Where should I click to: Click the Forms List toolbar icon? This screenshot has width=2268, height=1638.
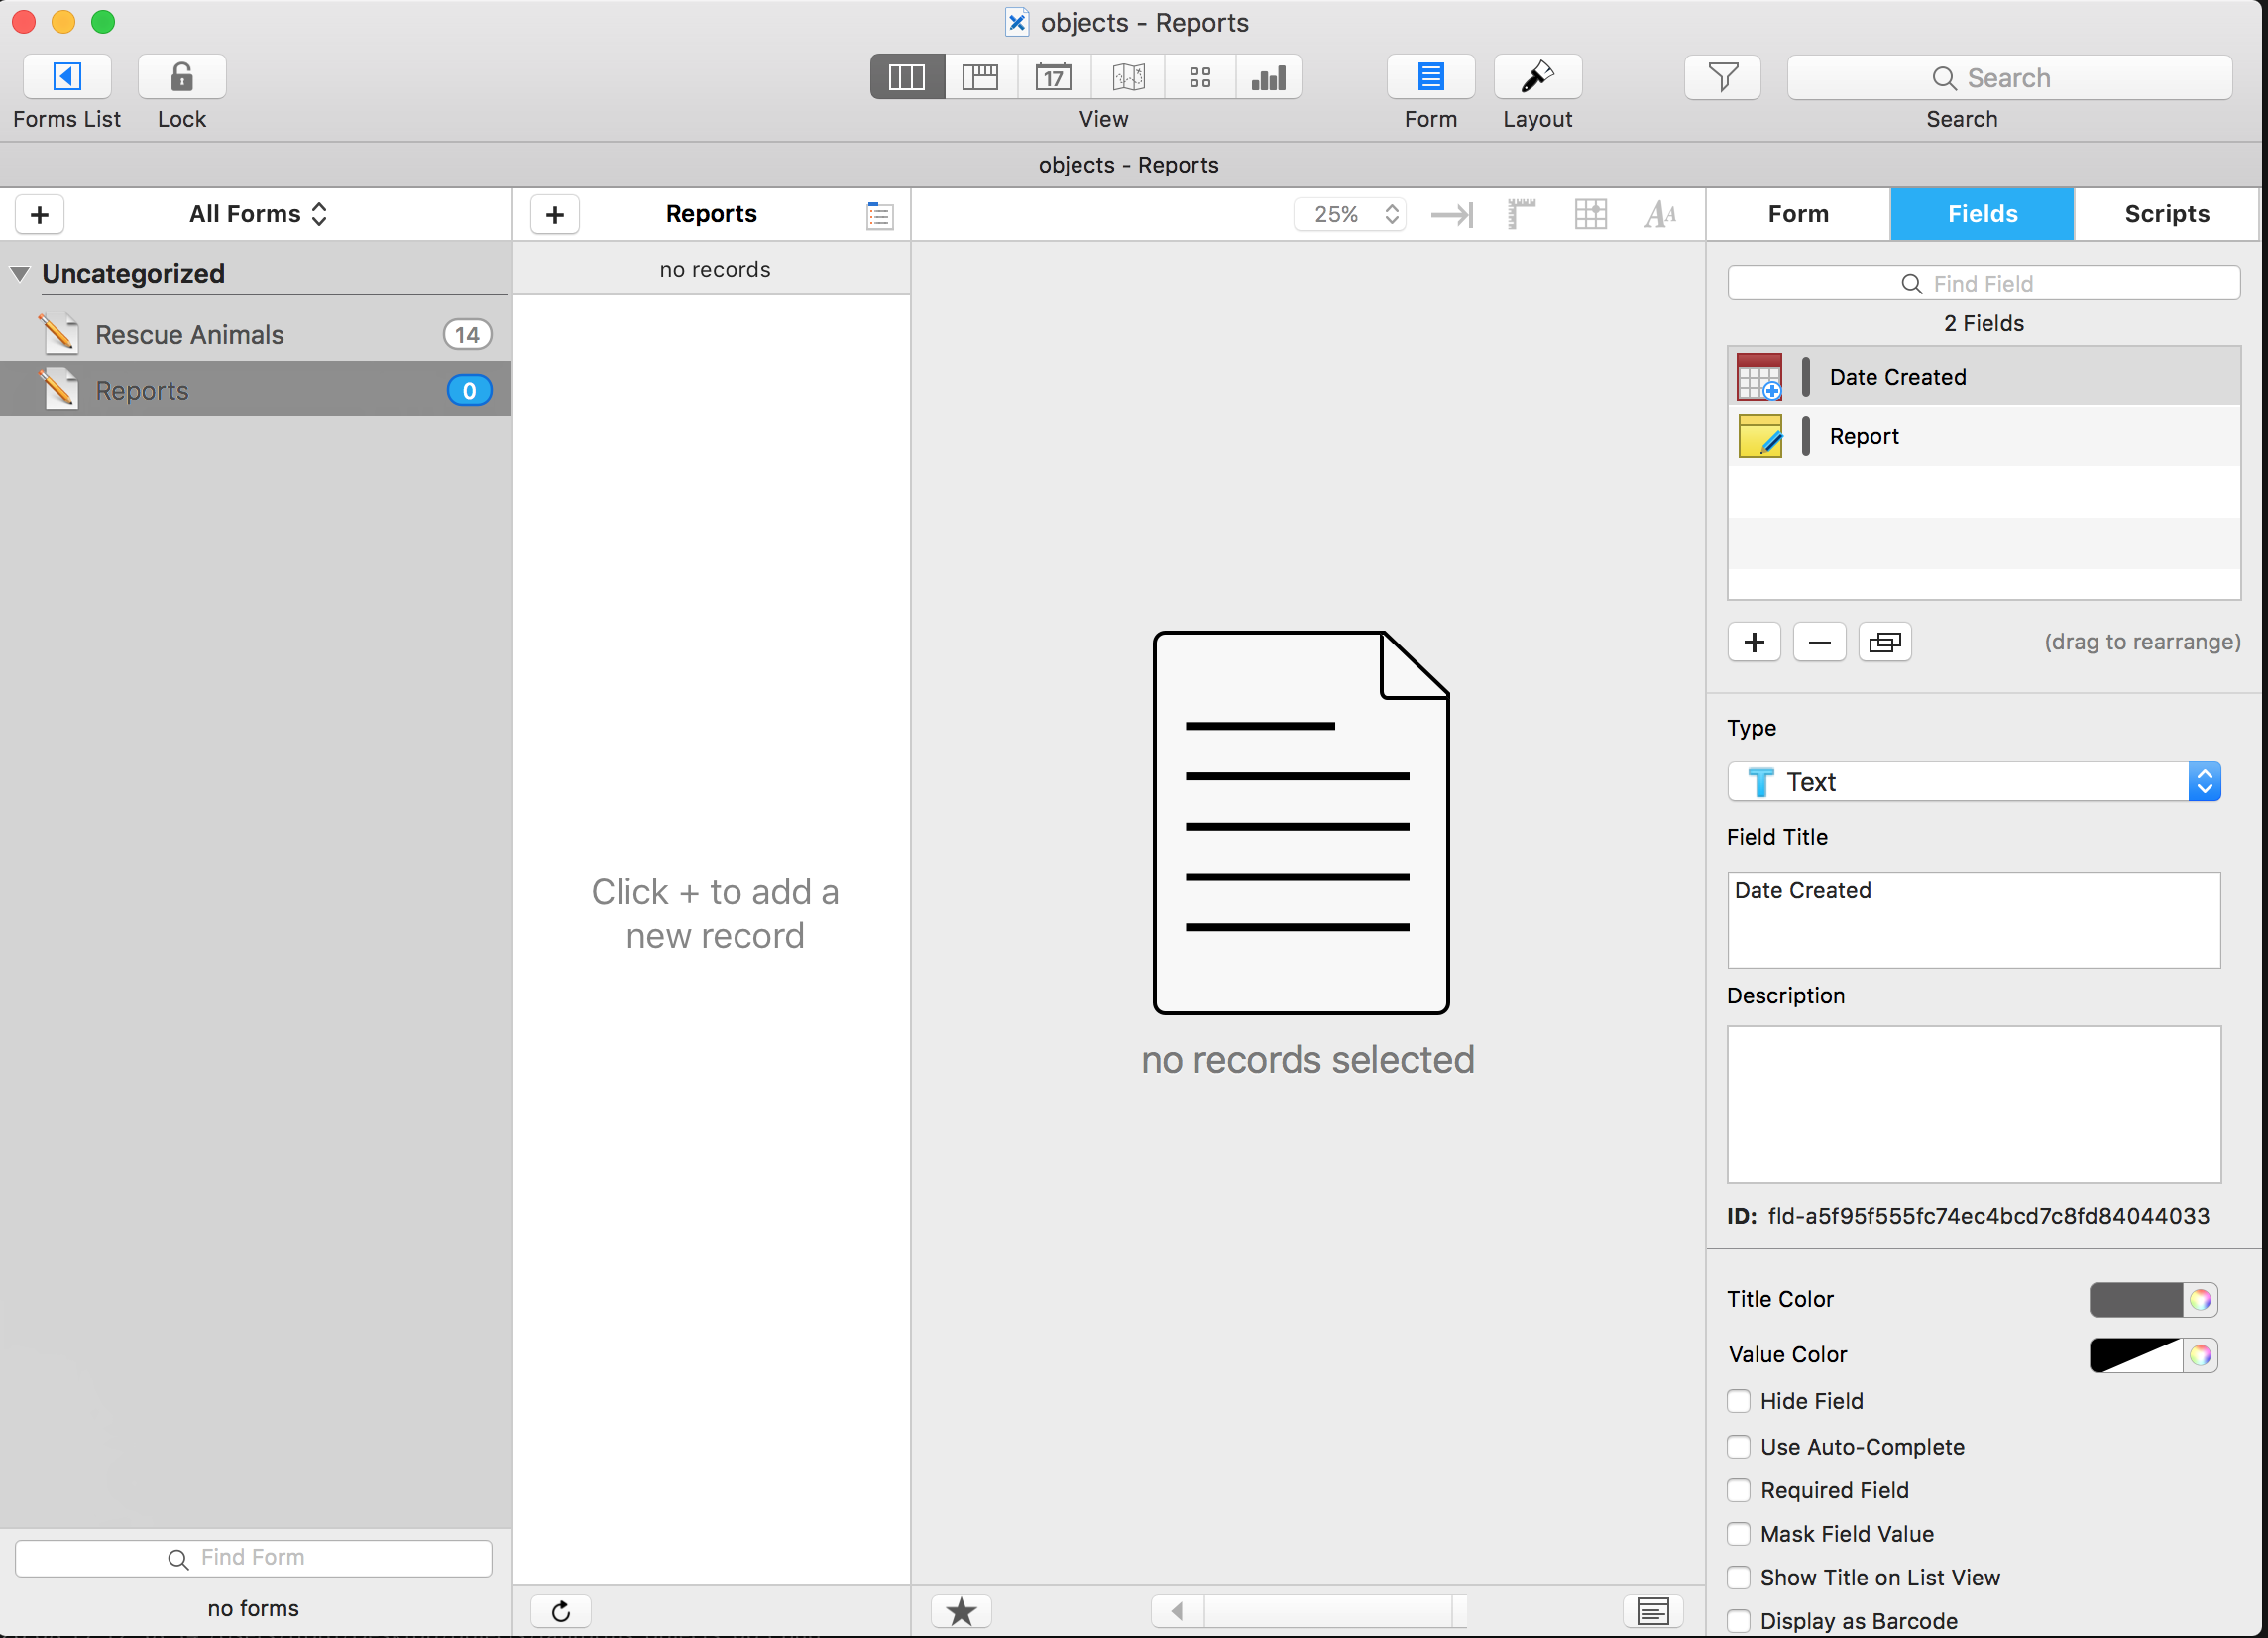(66, 77)
